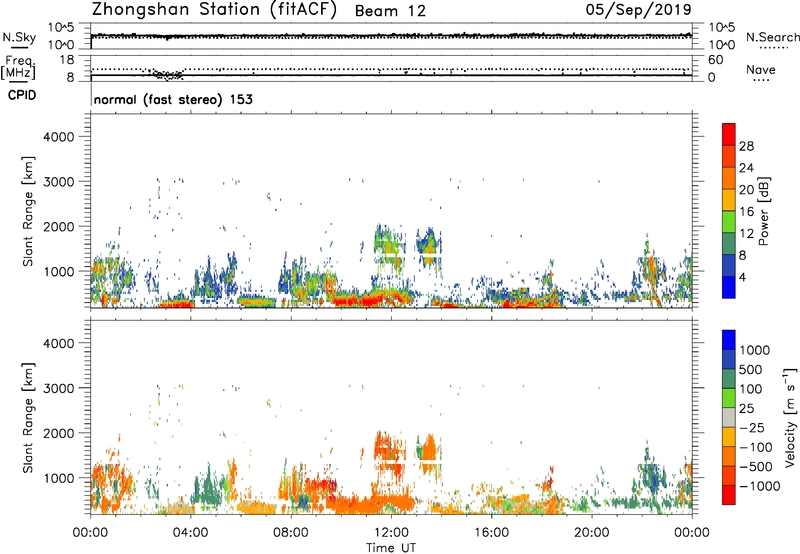Click the strong 12:00 UT echo cluster in power panel
This screenshot has width=800, height=554.
click(x=388, y=247)
